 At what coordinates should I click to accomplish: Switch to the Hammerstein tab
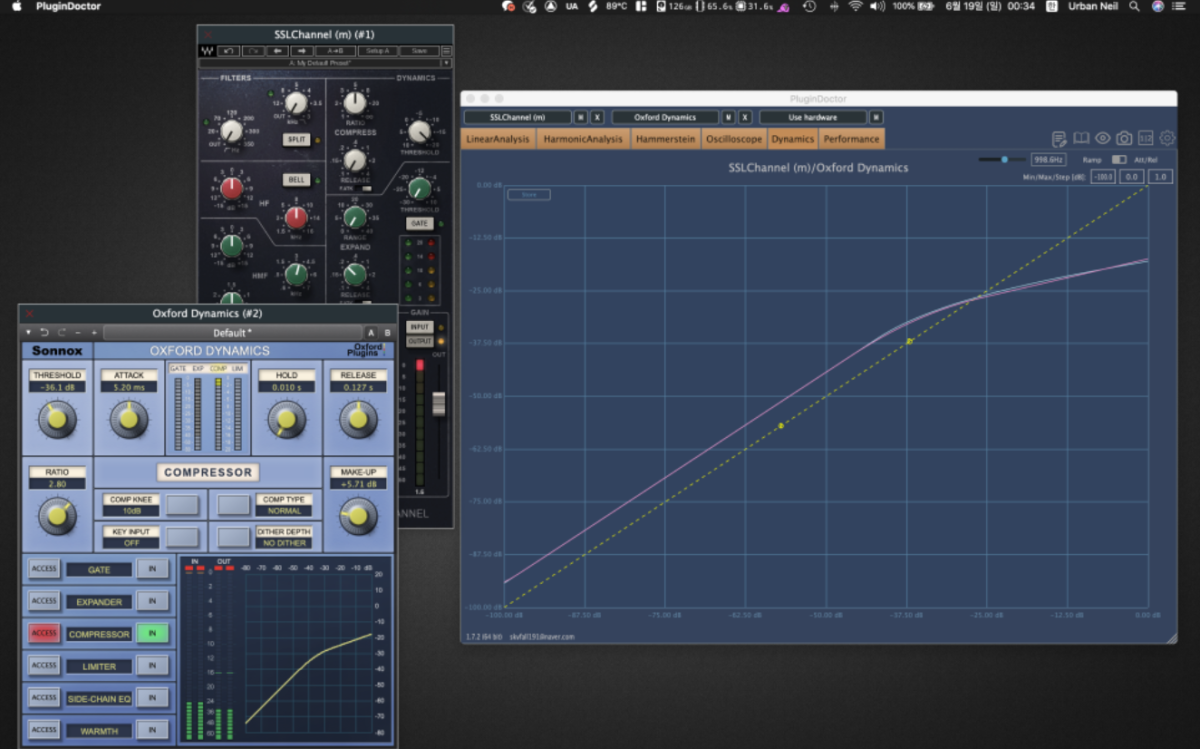click(x=665, y=139)
